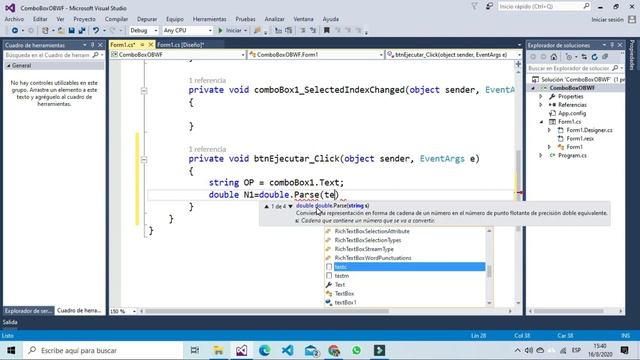Click the Solution Explorer search magnifier icon
Viewport: 640px width, 360px height.
coord(615,68)
